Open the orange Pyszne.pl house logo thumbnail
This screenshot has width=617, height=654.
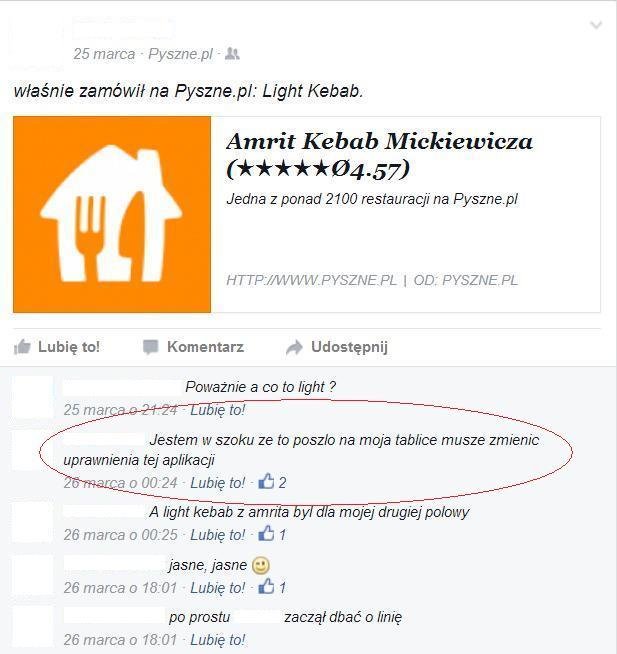[x=112, y=214]
